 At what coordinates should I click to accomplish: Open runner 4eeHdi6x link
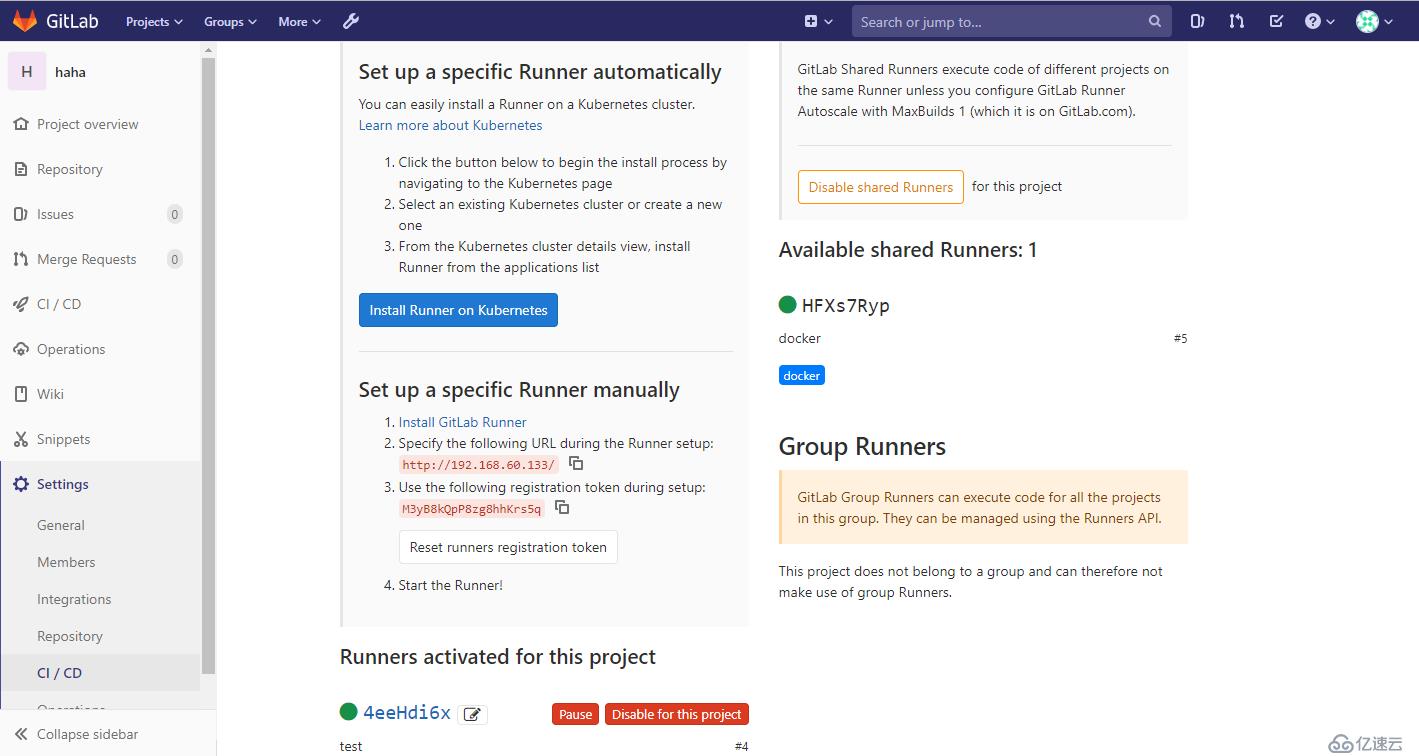407,713
